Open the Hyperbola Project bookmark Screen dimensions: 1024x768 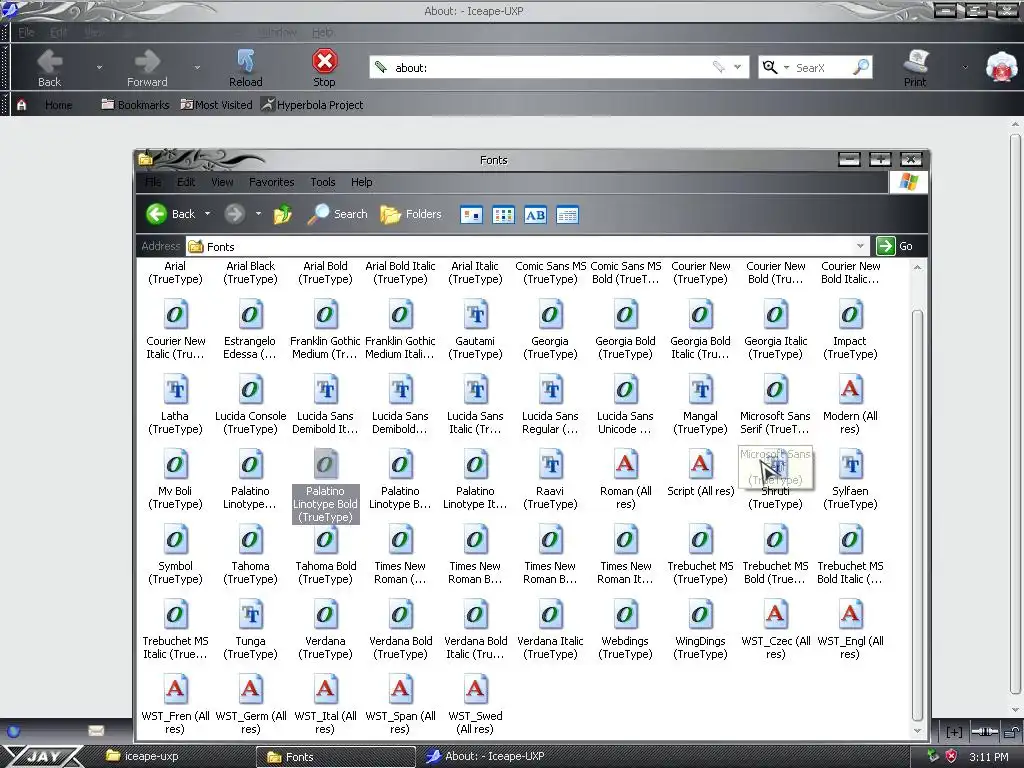(x=312, y=104)
